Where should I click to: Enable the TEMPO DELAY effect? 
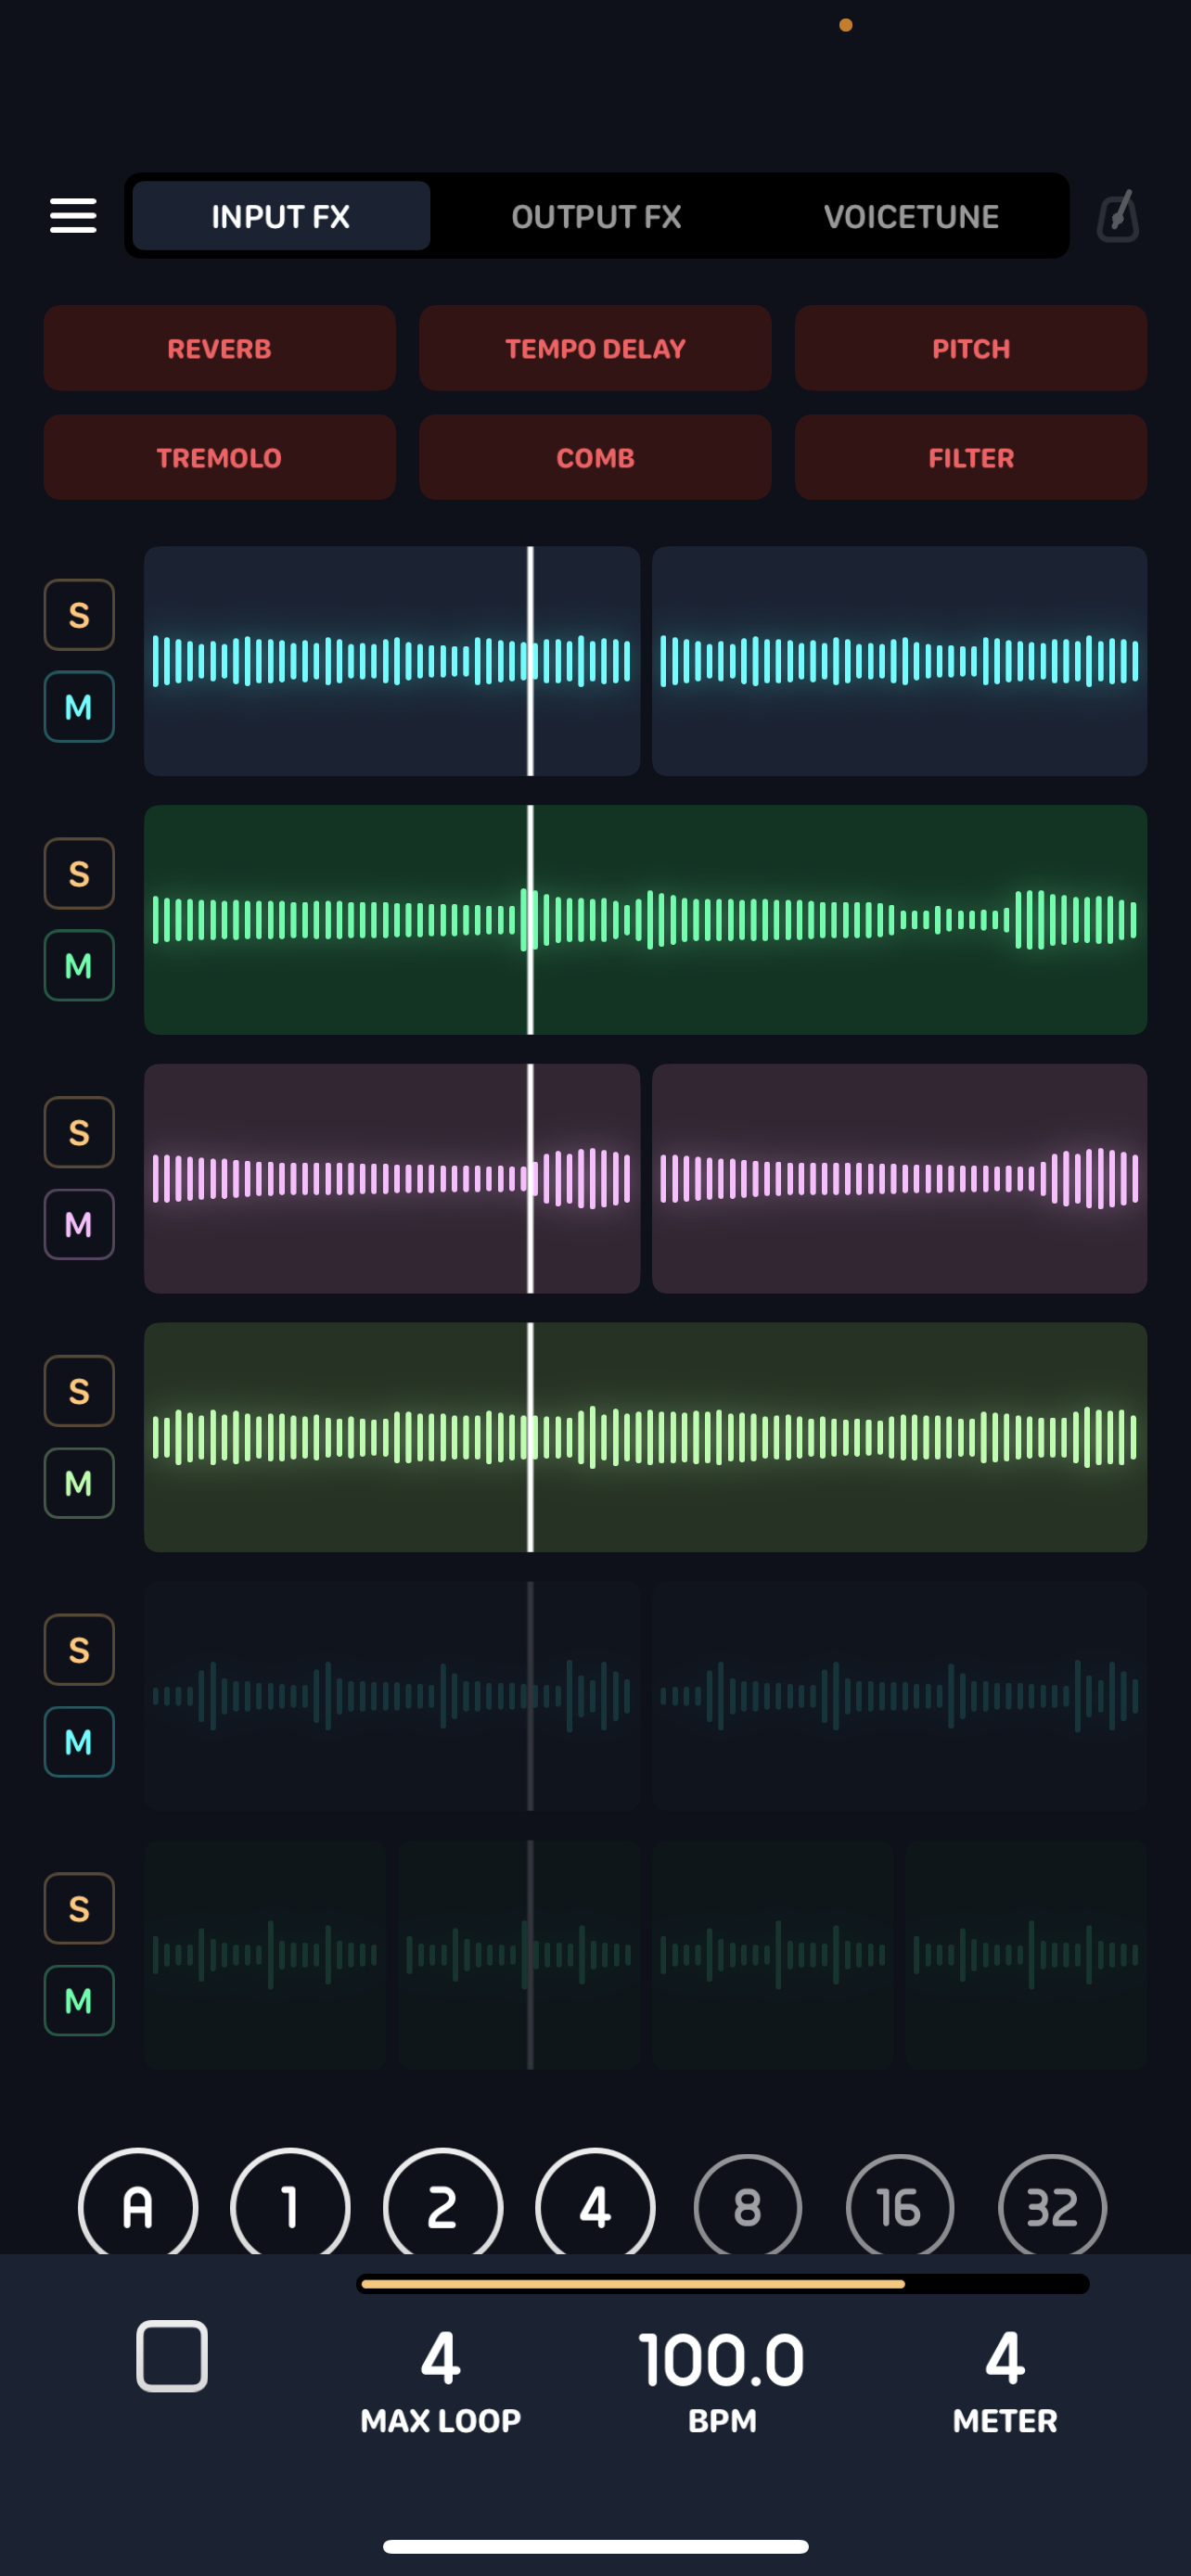tap(595, 348)
